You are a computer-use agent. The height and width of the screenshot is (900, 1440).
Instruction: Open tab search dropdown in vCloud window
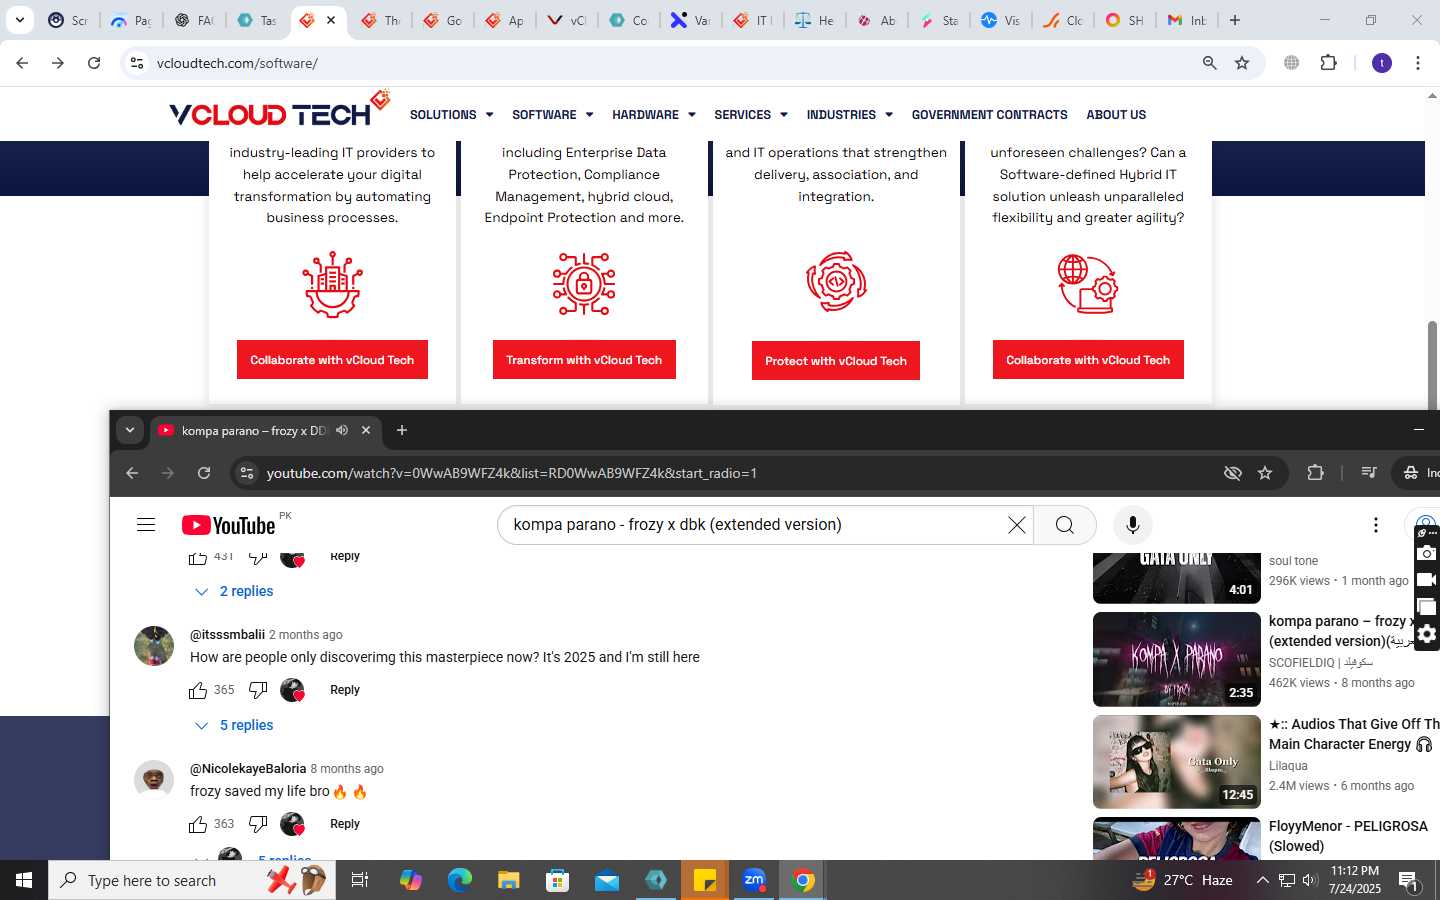pos(19,20)
